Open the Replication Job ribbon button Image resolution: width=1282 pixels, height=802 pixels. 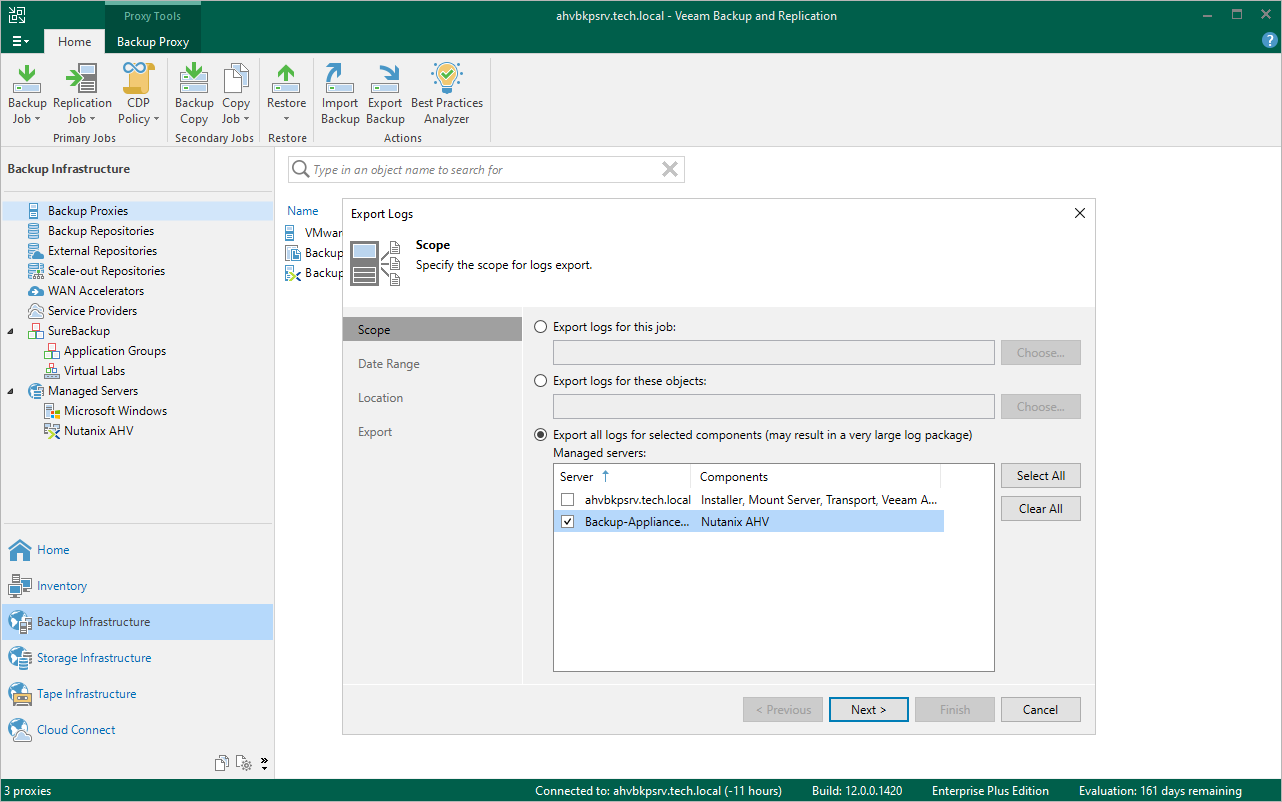(82, 94)
